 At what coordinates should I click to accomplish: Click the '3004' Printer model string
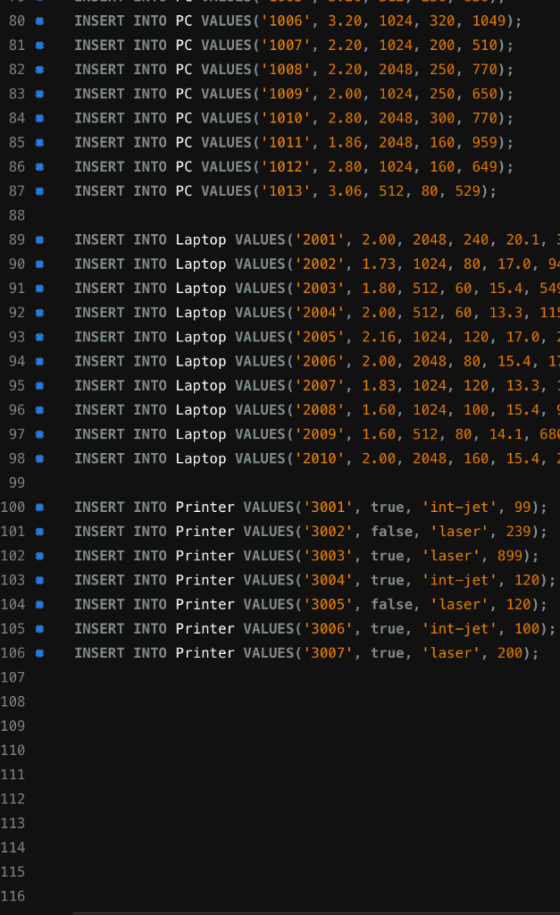(328, 580)
